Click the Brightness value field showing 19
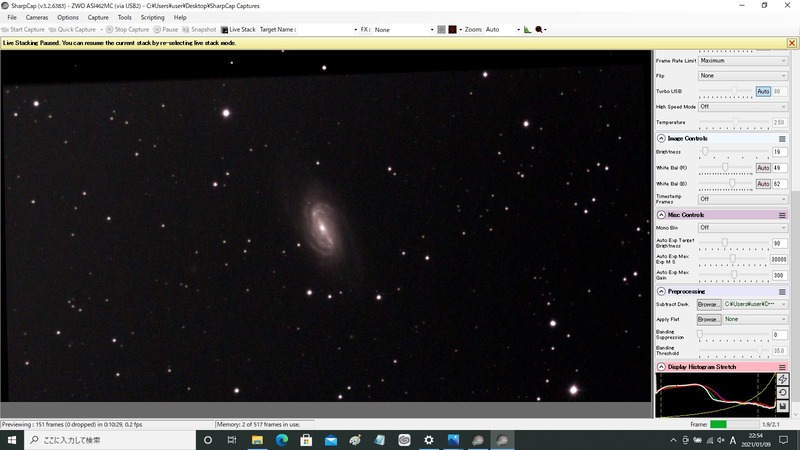 coord(780,152)
